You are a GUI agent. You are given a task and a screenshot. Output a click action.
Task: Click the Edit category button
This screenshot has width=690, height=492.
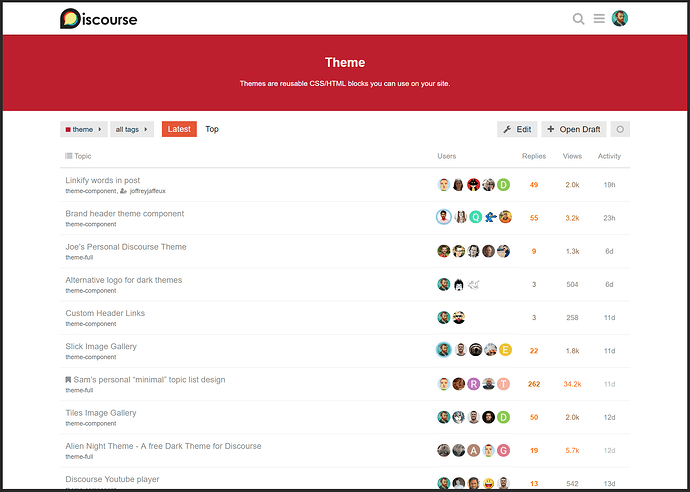pyautogui.click(x=517, y=129)
